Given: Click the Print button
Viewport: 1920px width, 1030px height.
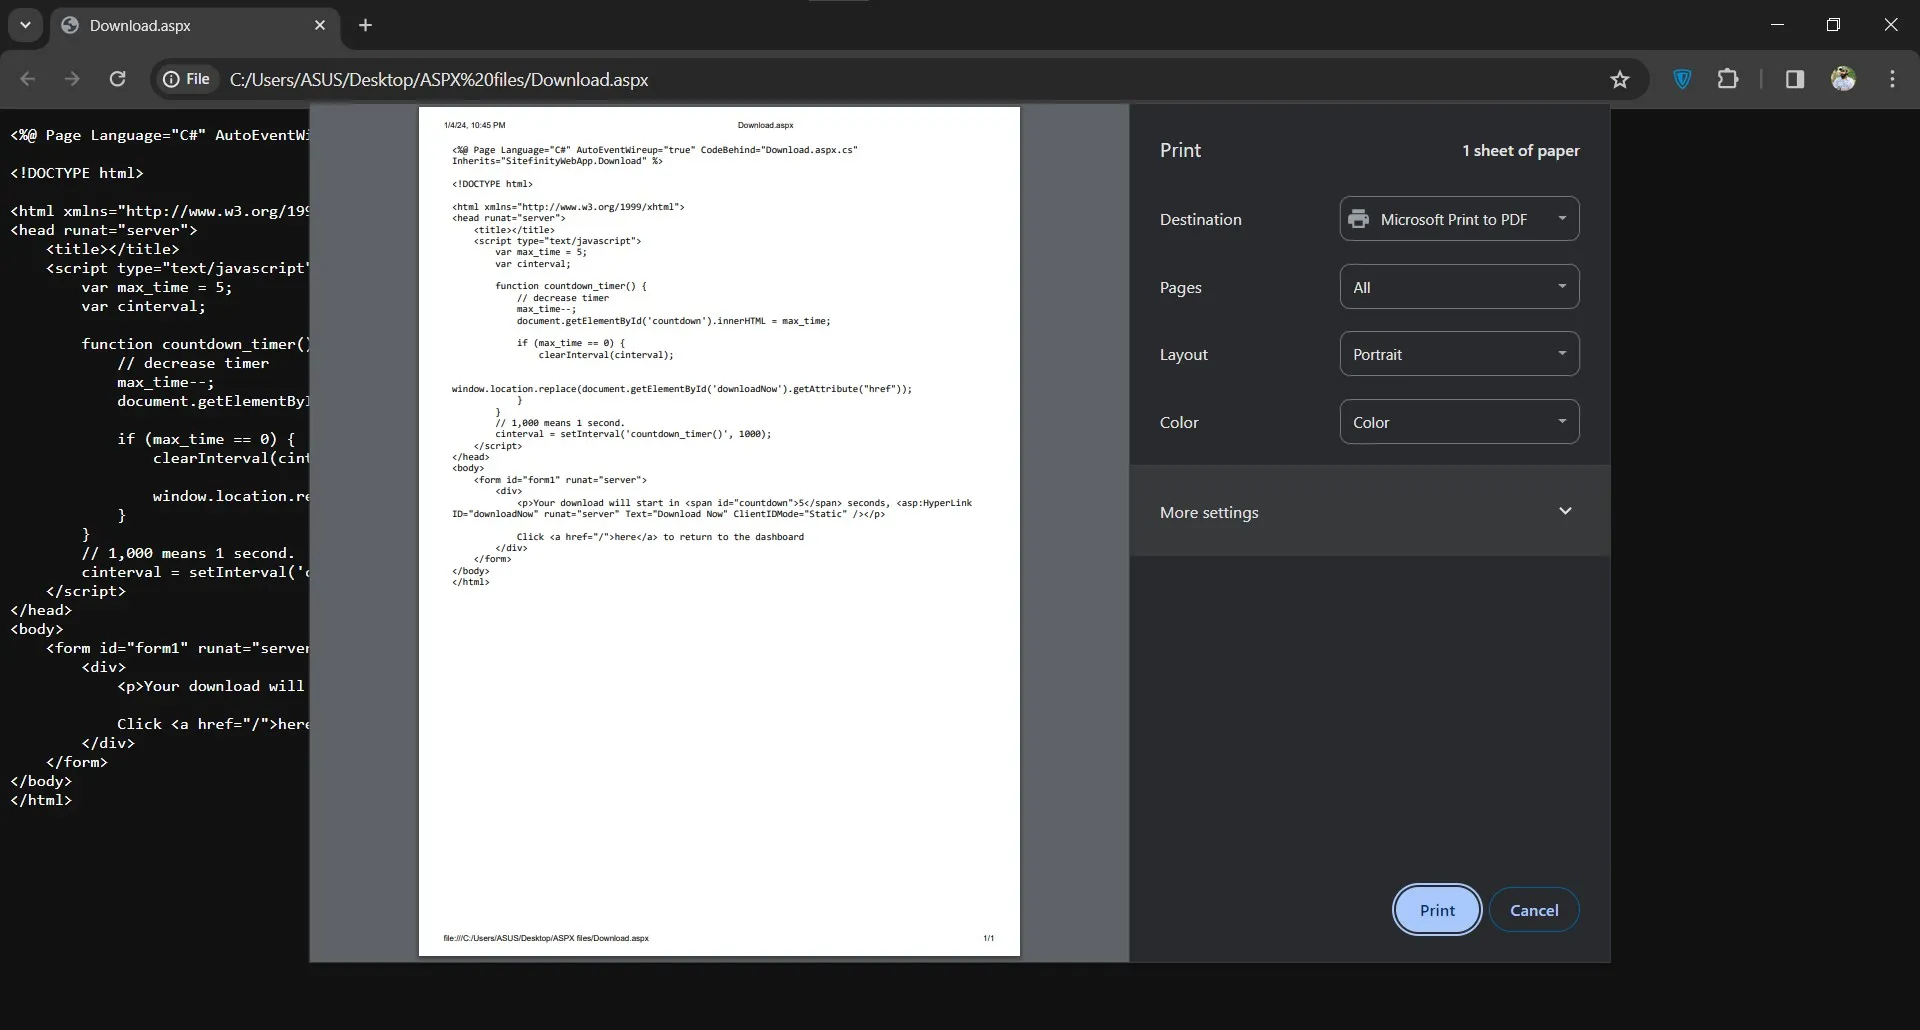Looking at the screenshot, I should click(x=1437, y=910).
